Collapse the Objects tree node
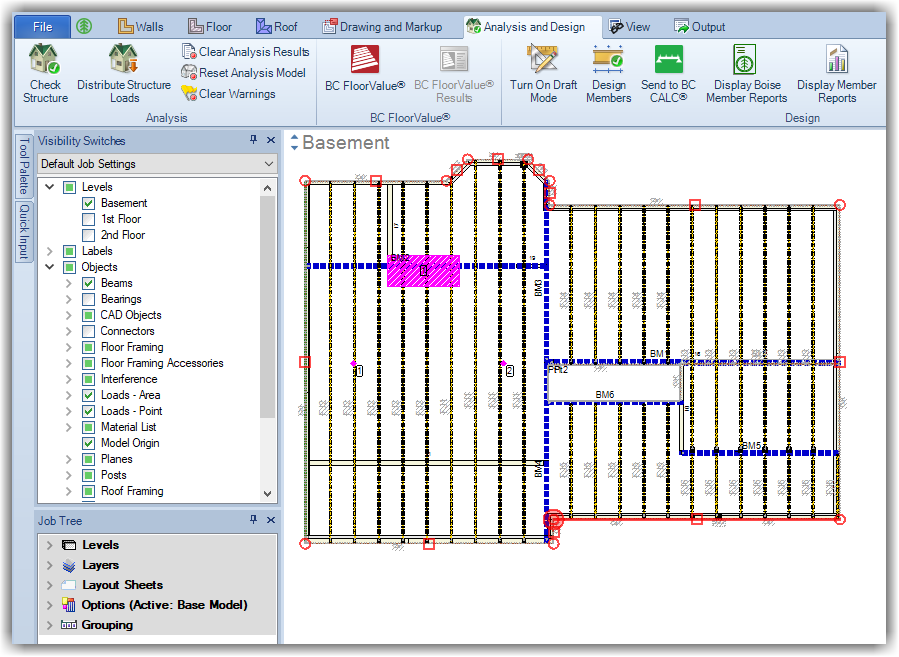The image size is (899, 657). coord(50,267)
